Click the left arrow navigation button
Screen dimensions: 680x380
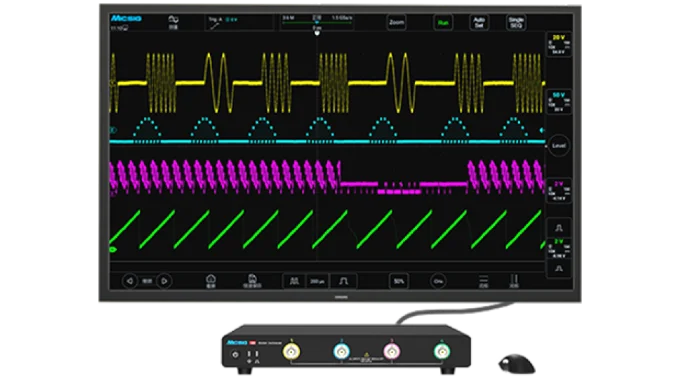click(x=130, y=281)
